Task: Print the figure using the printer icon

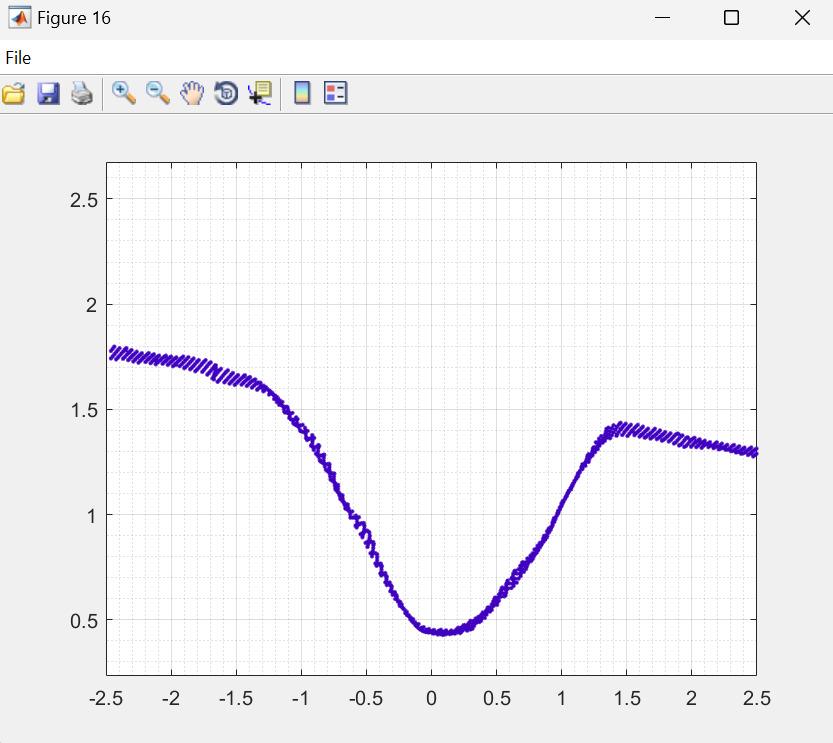Action: pyautogui.click(x=82, y=93)
